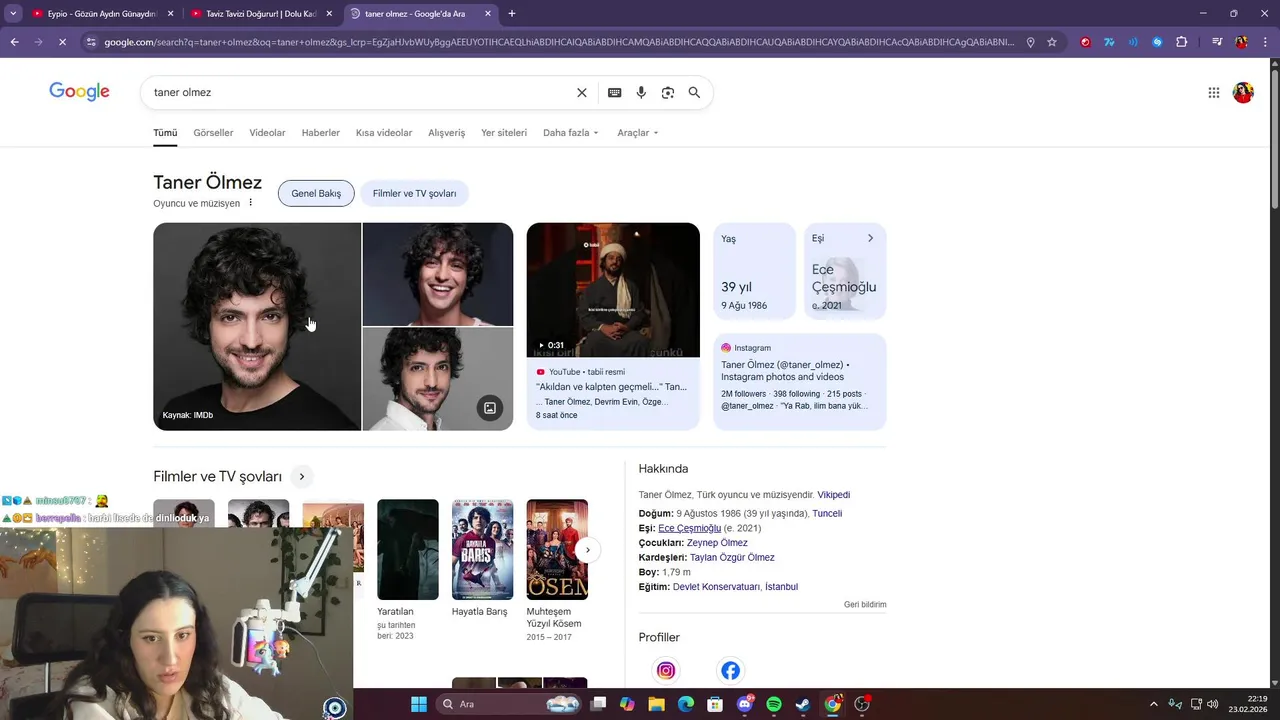Switch to the Yer siteleri tab
Image resolution: width=1280 pixels, height=720 pixels.
pyautogui.click(x=504, y=133)
